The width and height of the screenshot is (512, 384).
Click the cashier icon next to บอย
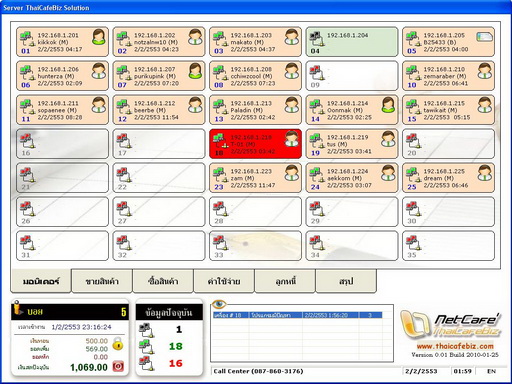coord(18,308)
